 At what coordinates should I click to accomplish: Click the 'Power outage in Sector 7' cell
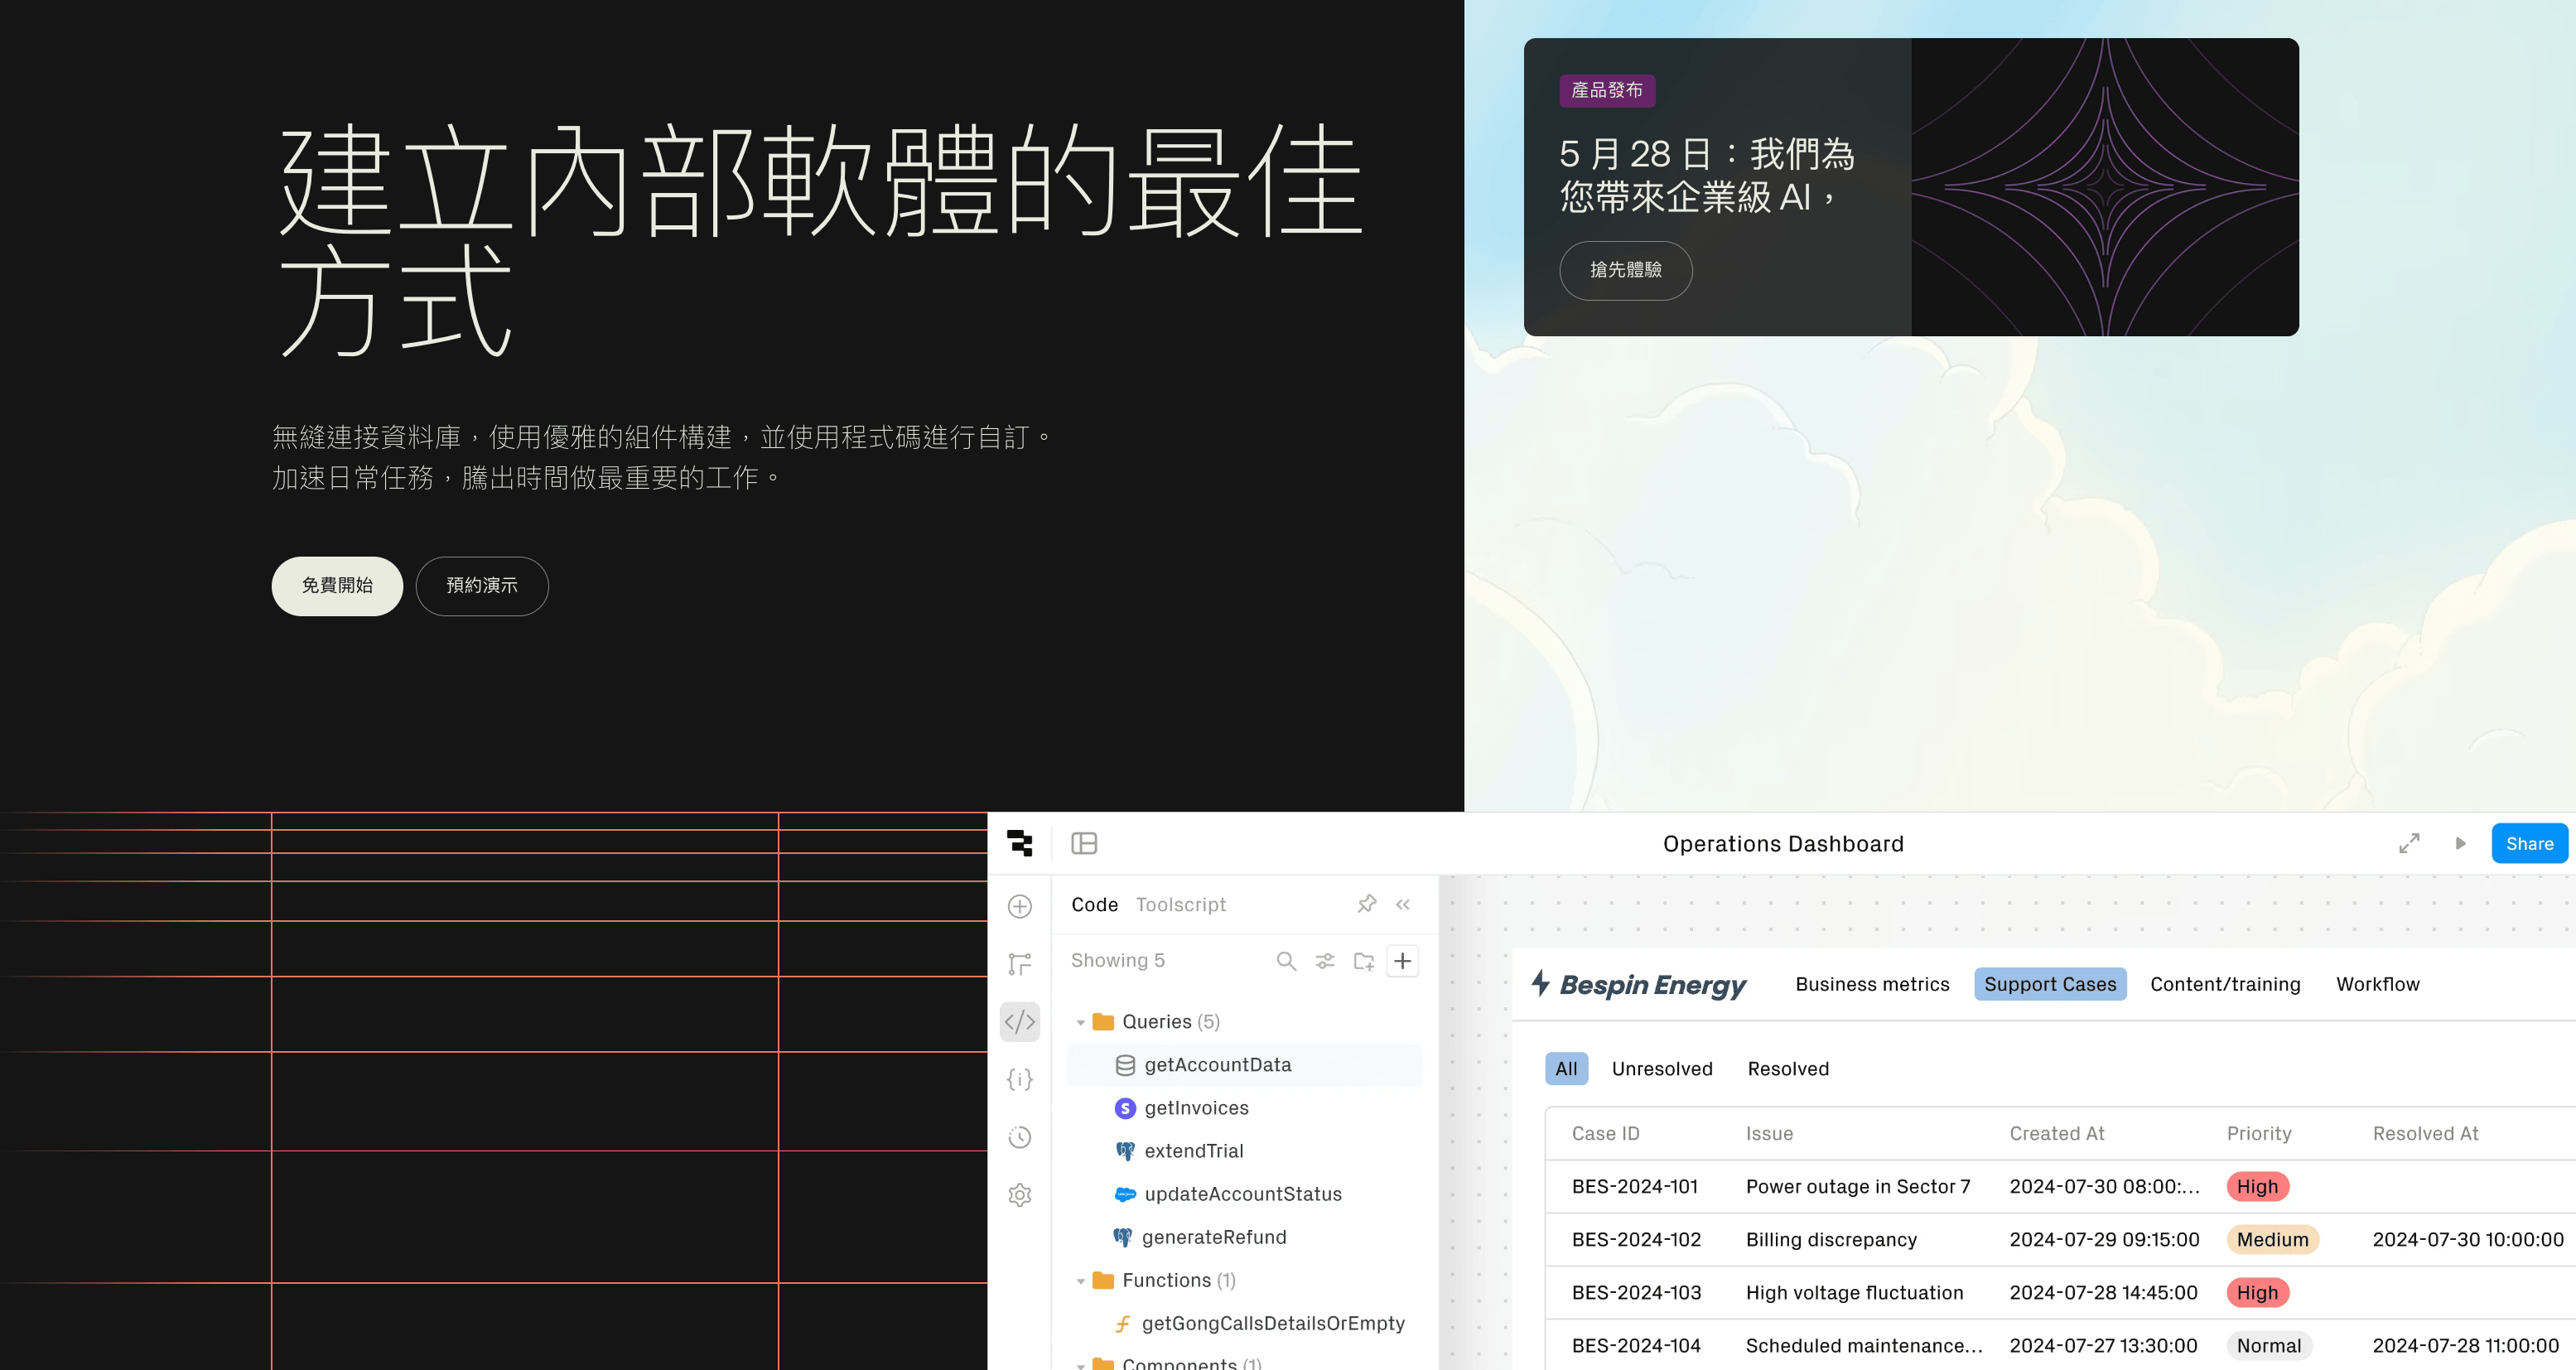pos(1858,1187)
